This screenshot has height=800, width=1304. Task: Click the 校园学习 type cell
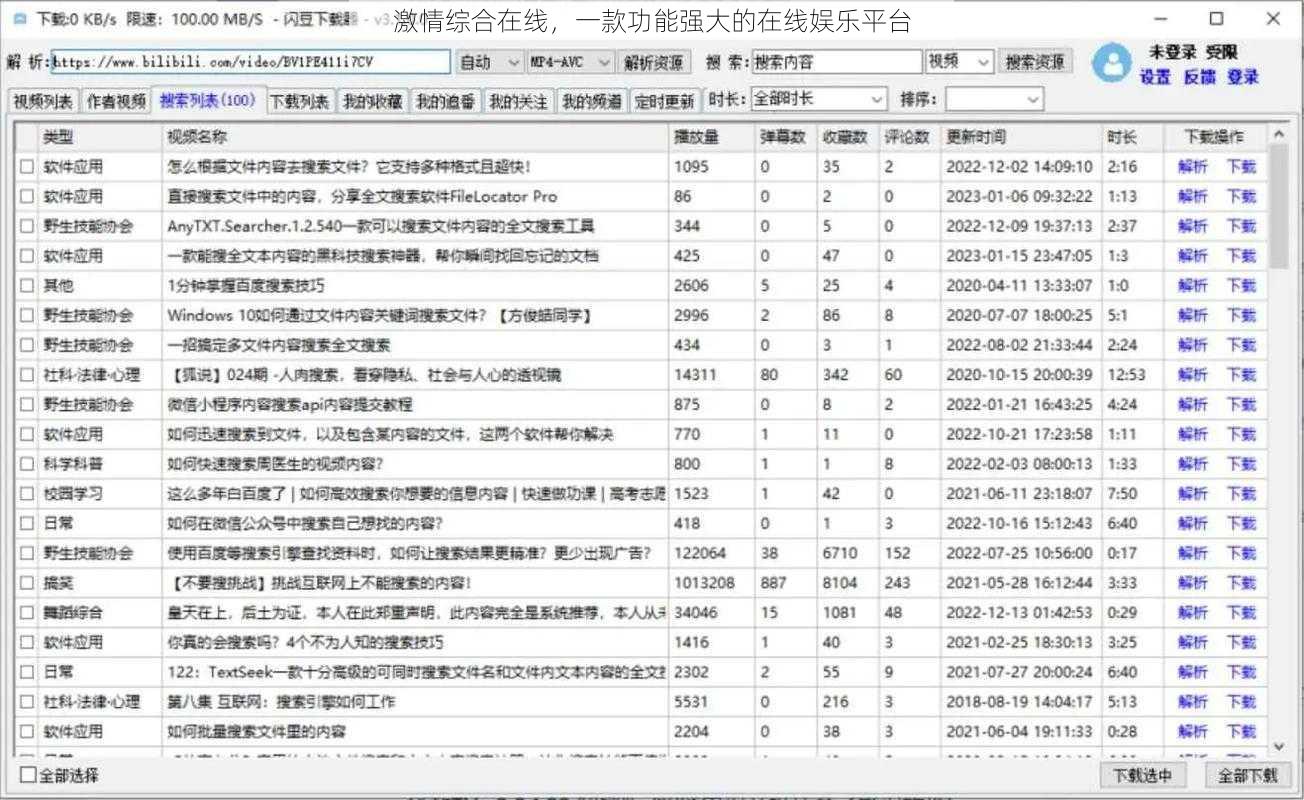click(x=73, y=494)
